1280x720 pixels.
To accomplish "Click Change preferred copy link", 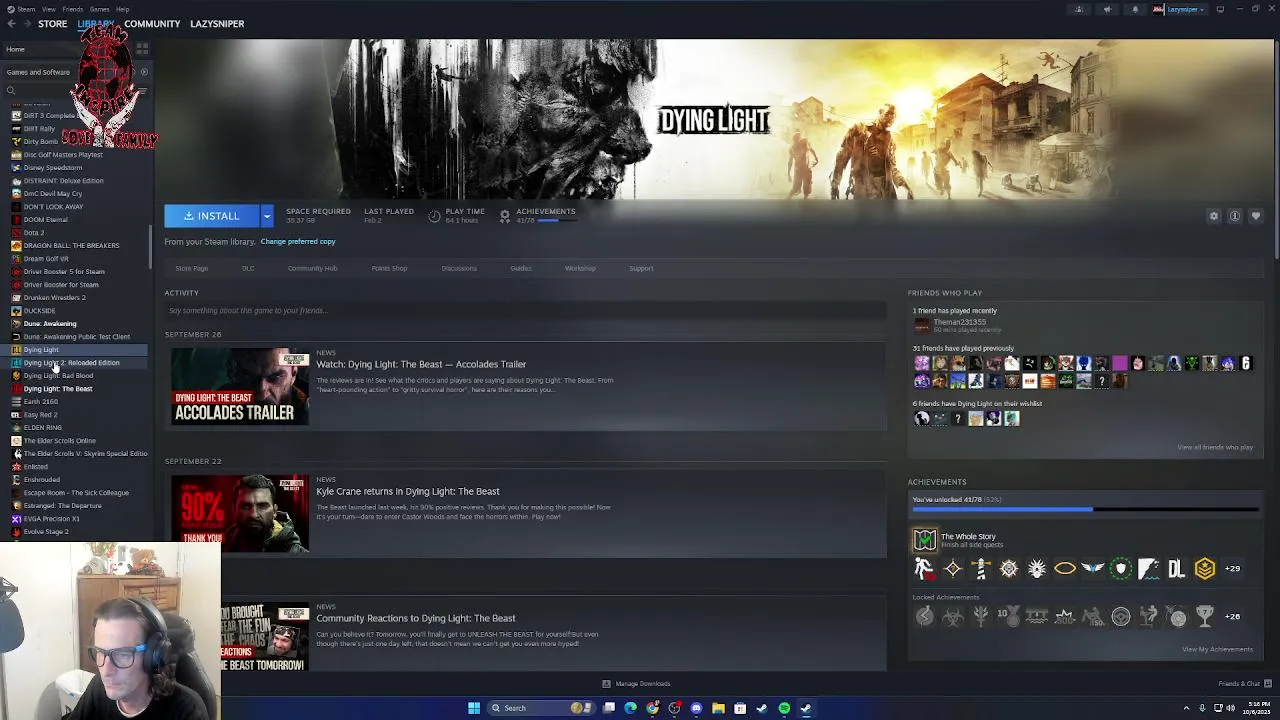I will point(298,242).
